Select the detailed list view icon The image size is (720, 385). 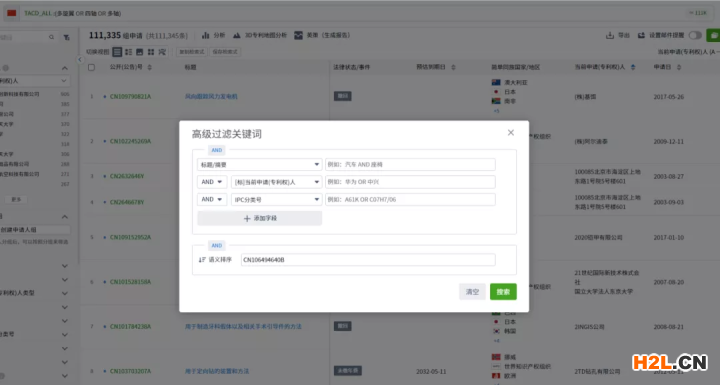[129, 52]
